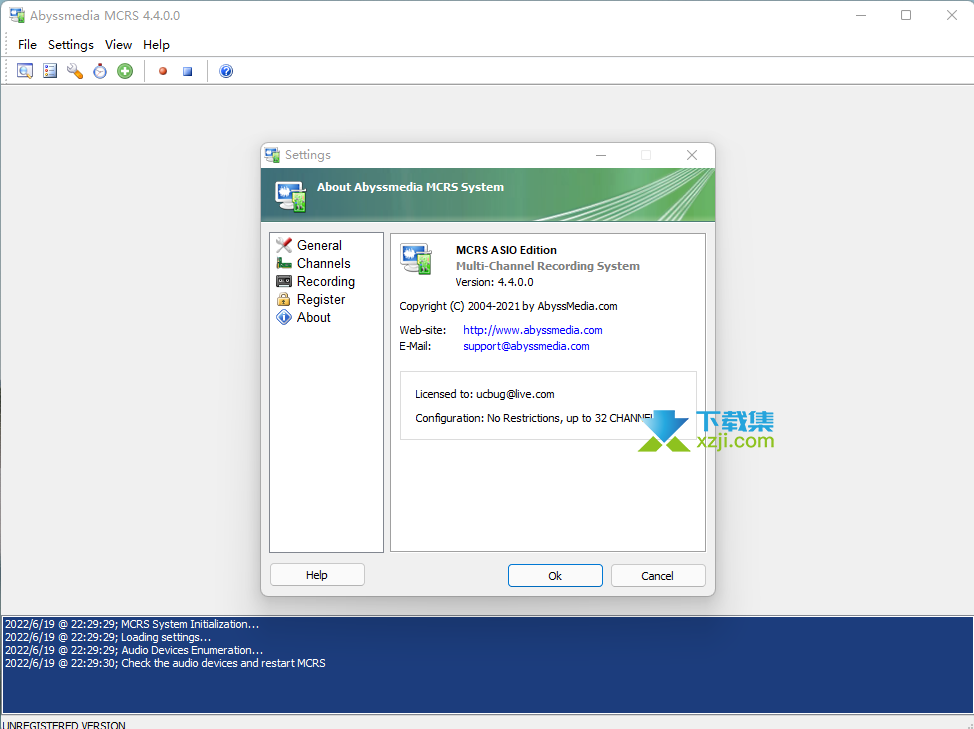
Task: Click the Recording cassette icon
Action: pos(284,281)
